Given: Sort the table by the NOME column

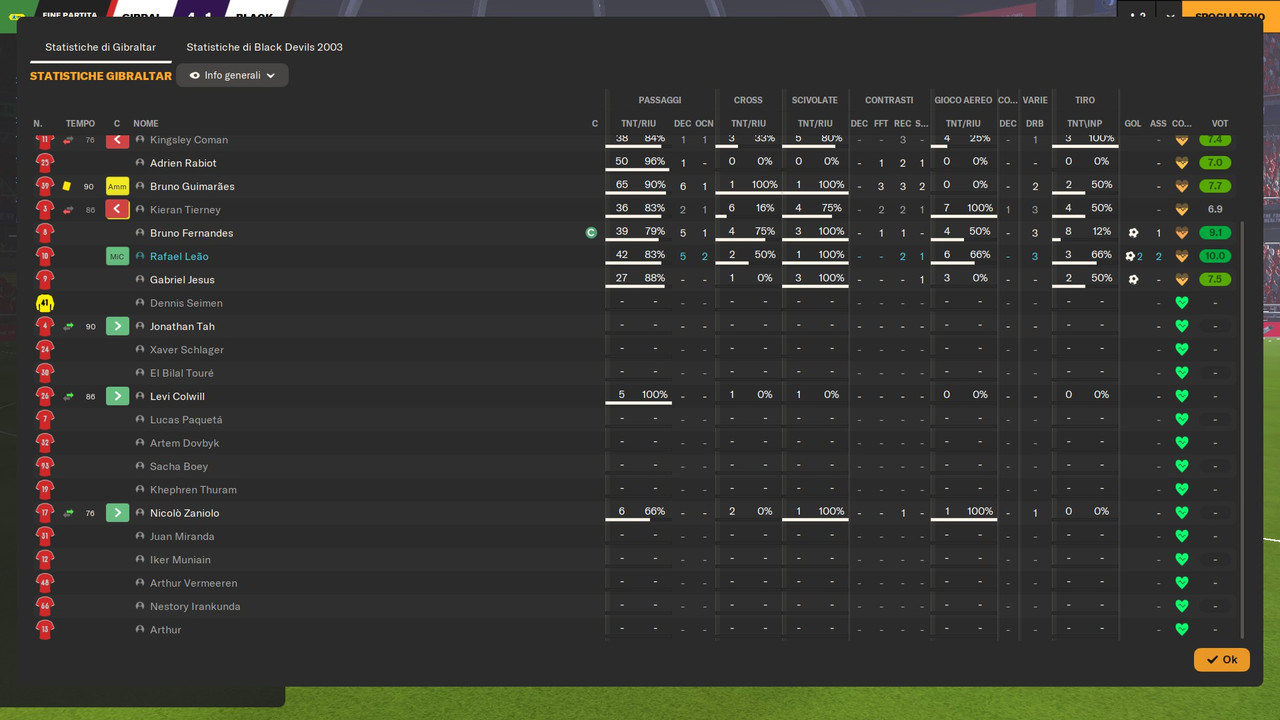Looking at the screenshot, I should pos(146,124).
